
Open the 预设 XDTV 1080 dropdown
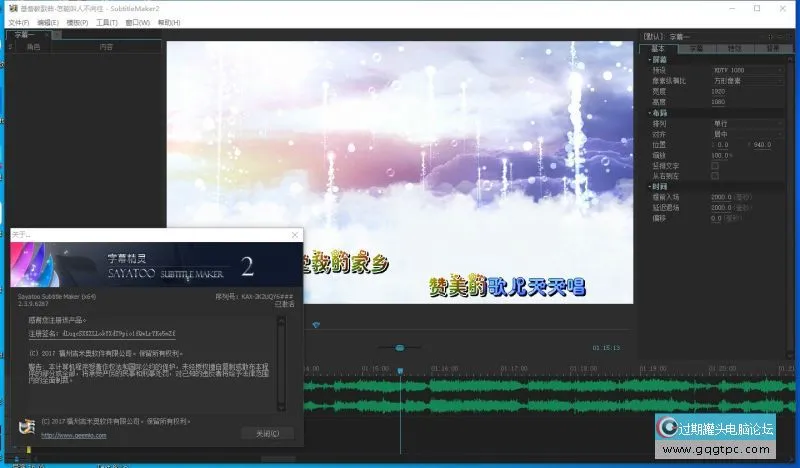tap(746, 70)
